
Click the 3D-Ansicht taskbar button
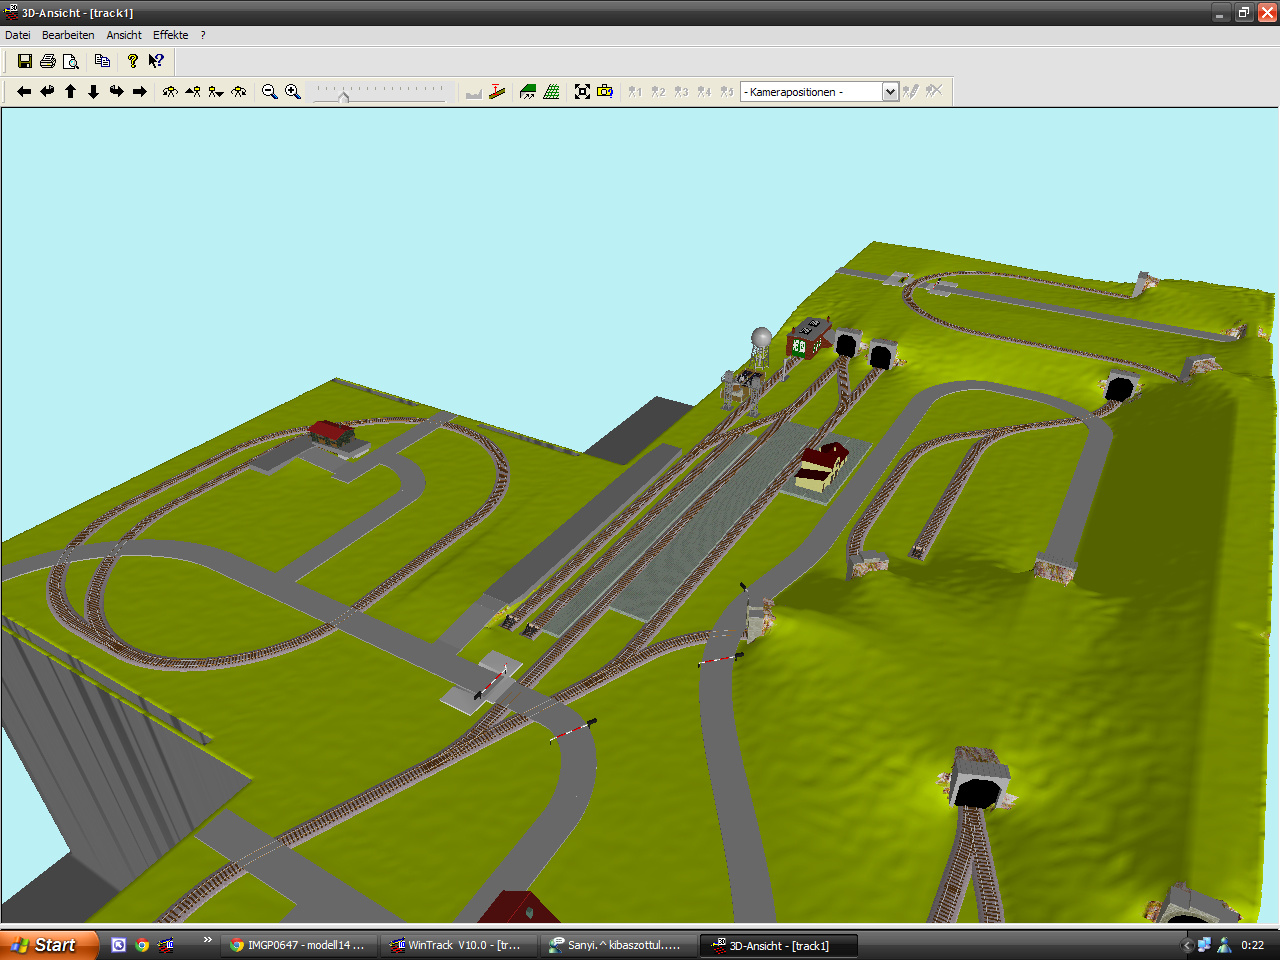pyautogui.click(x=778, y=945)
